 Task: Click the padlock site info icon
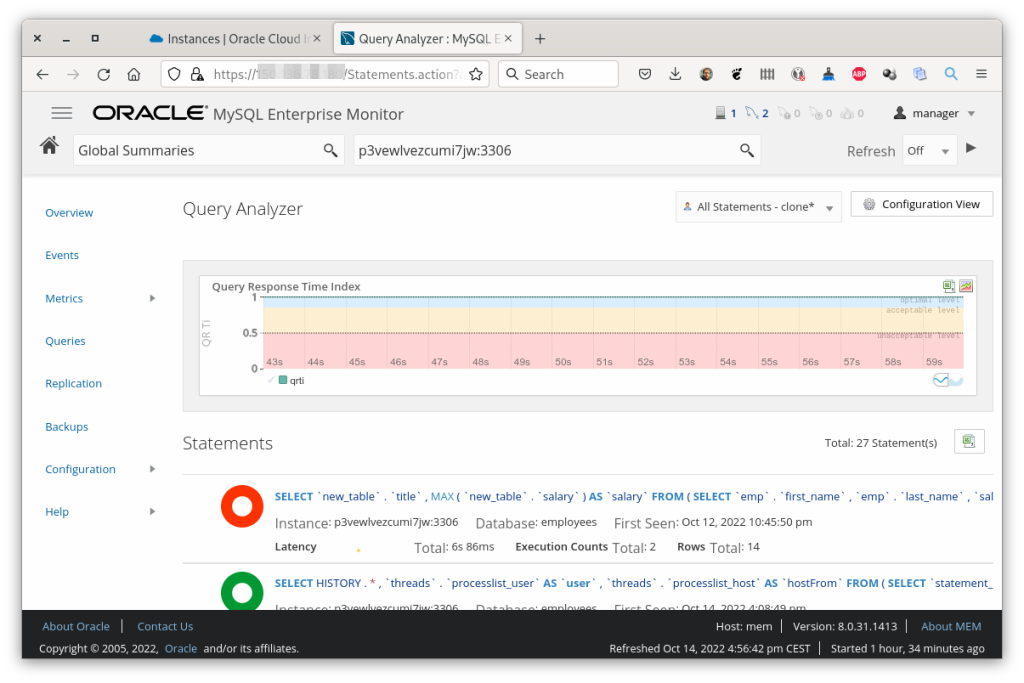197,74
